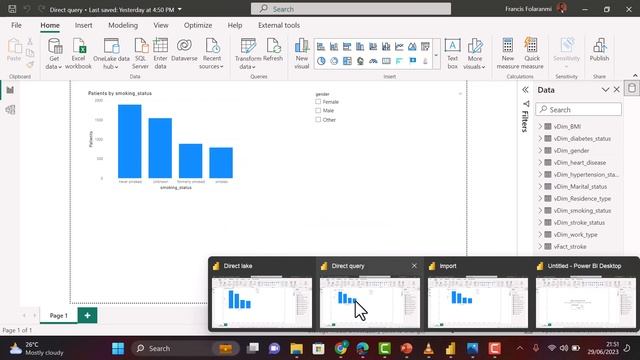Connect to SQL Server

[x=140, y=53]
